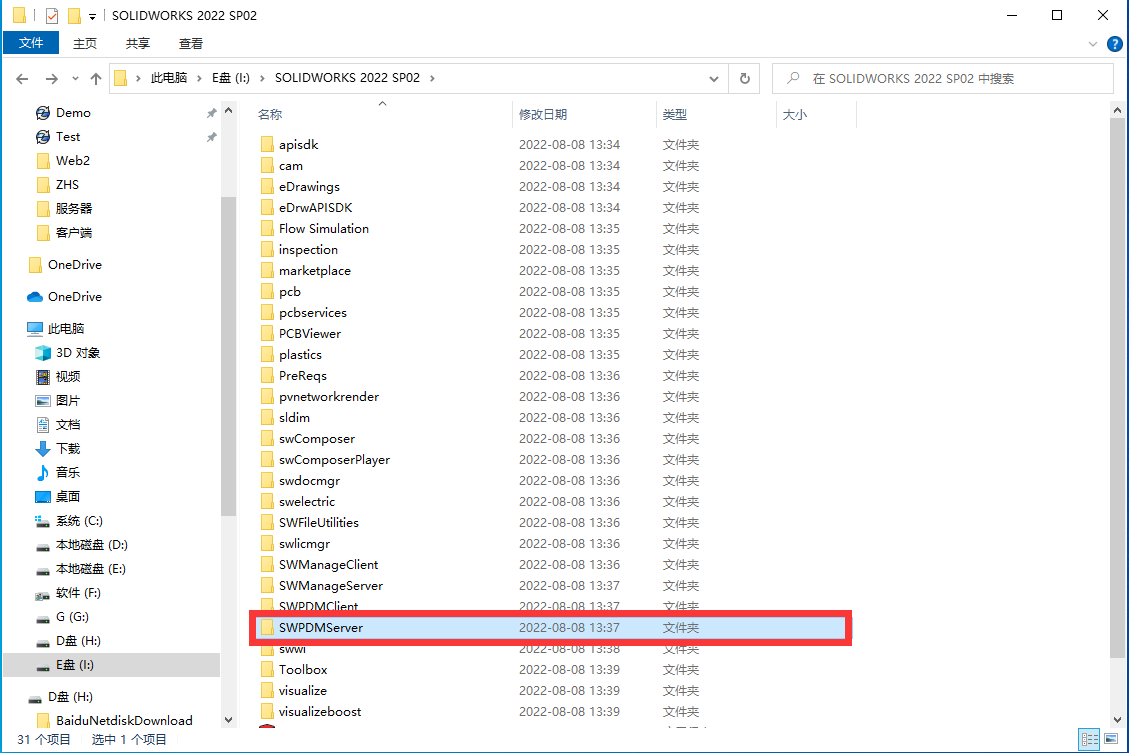Open the recent locations dropdown arrow
Image resolution: width=1129 pixels, height=753 pixels.
(x=75, y=78)
